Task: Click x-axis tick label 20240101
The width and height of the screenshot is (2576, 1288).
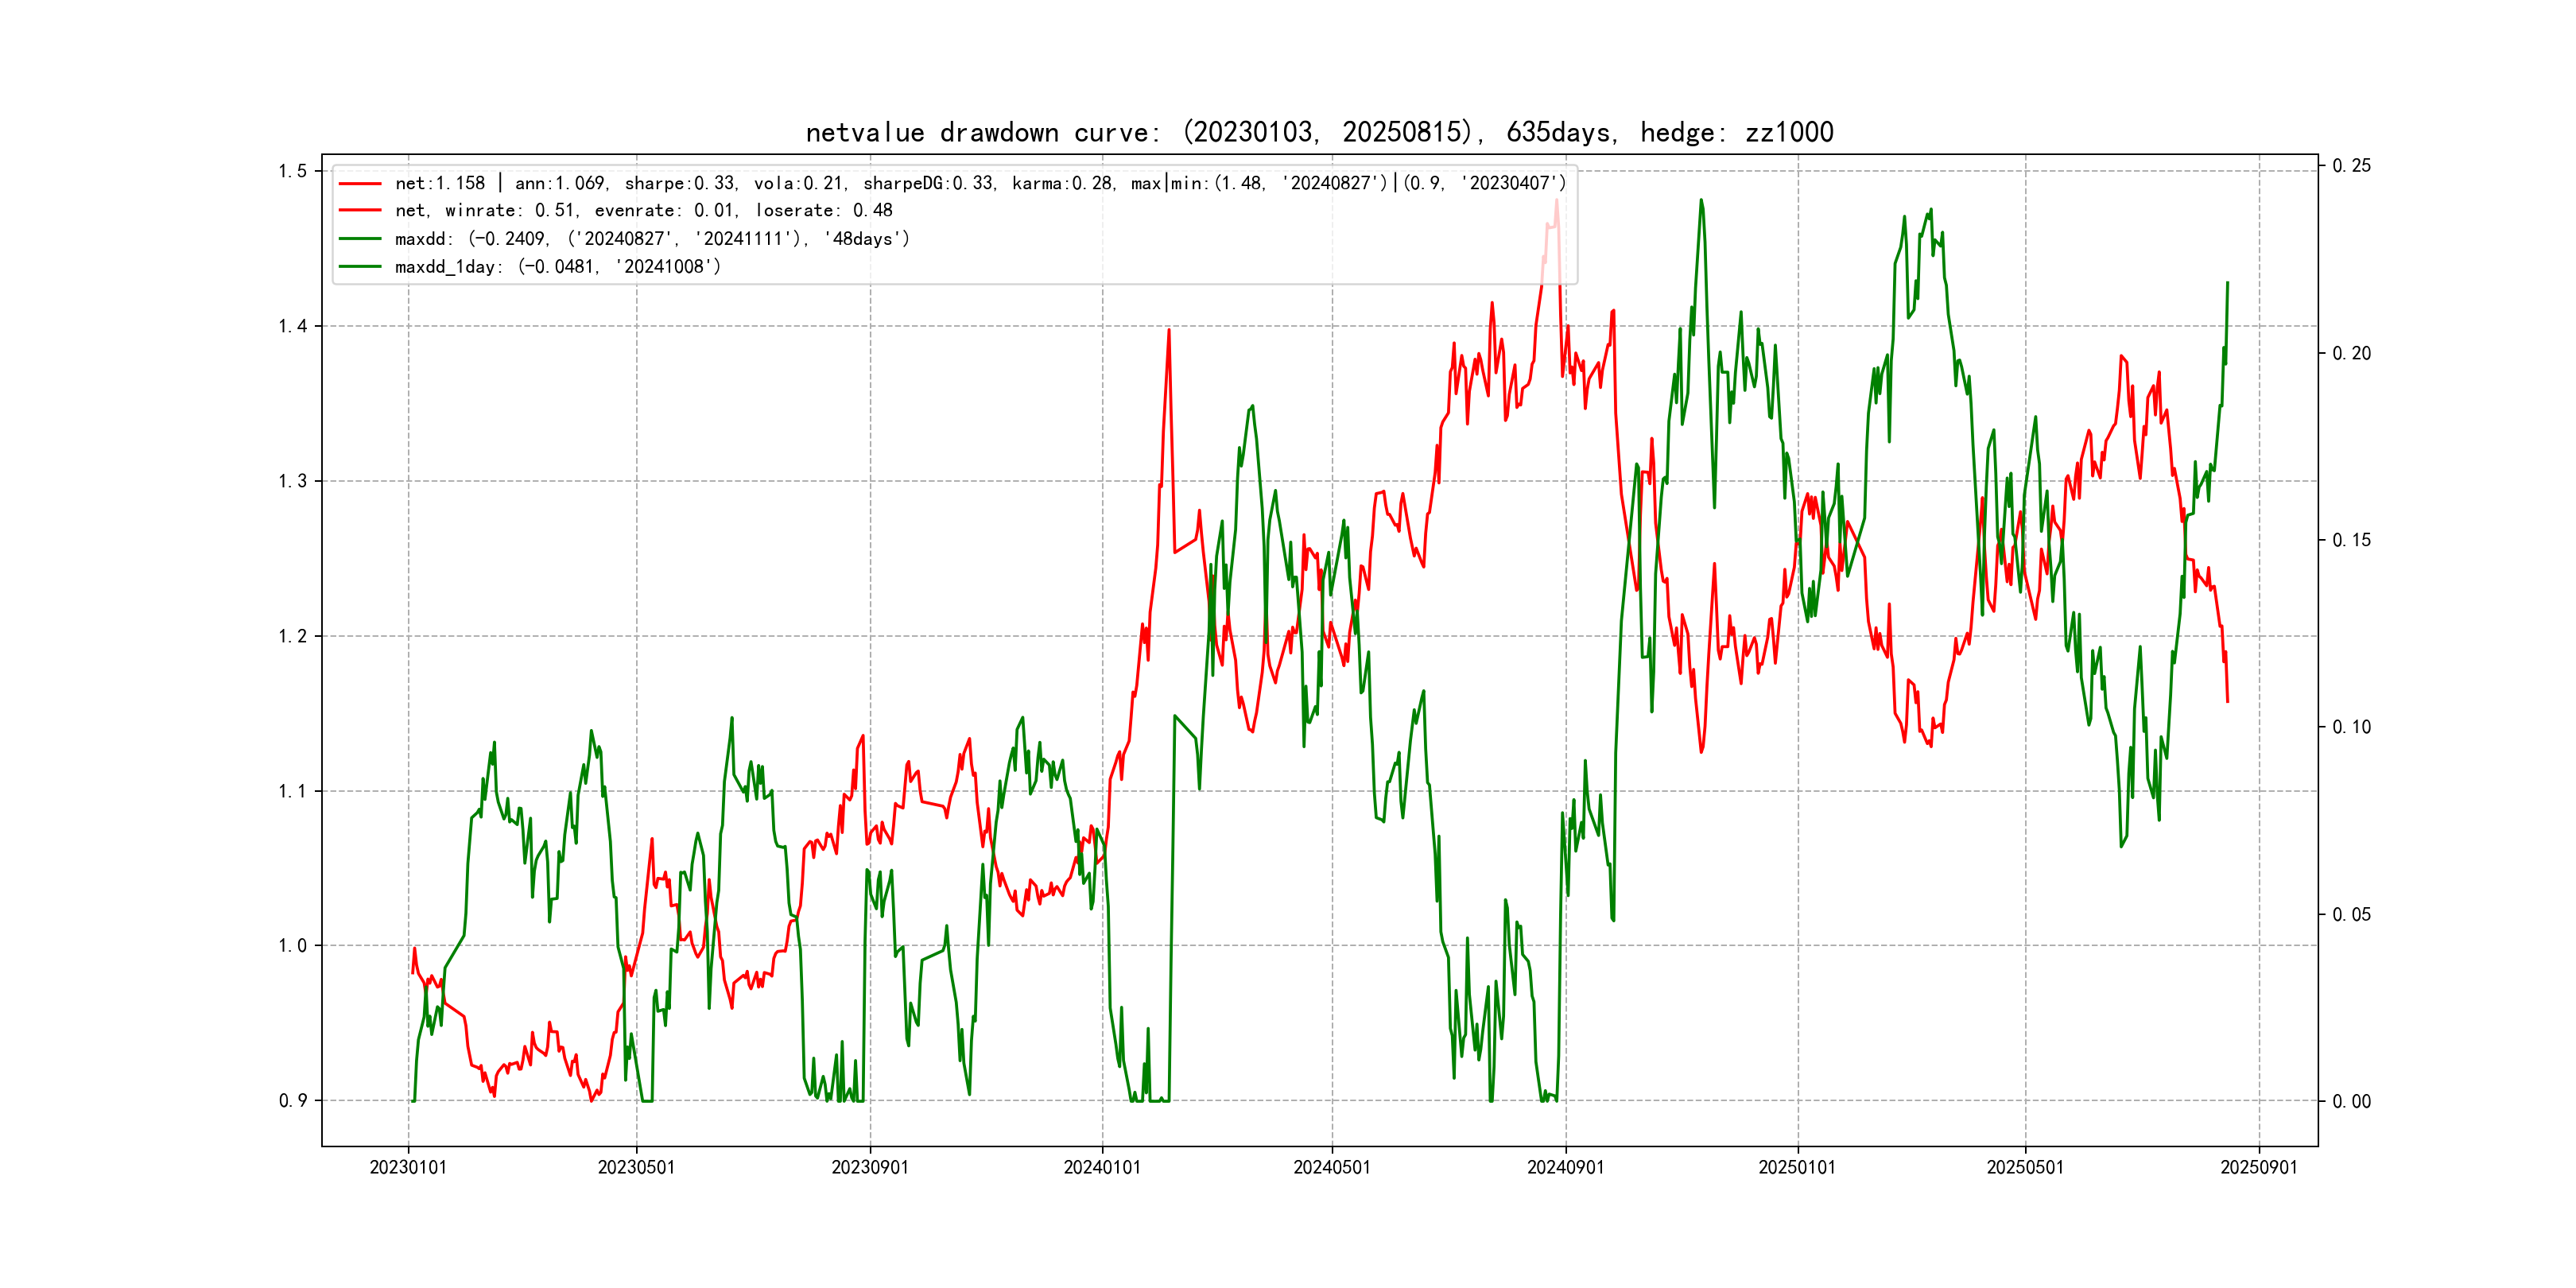Action: tap(1102, 1167)
